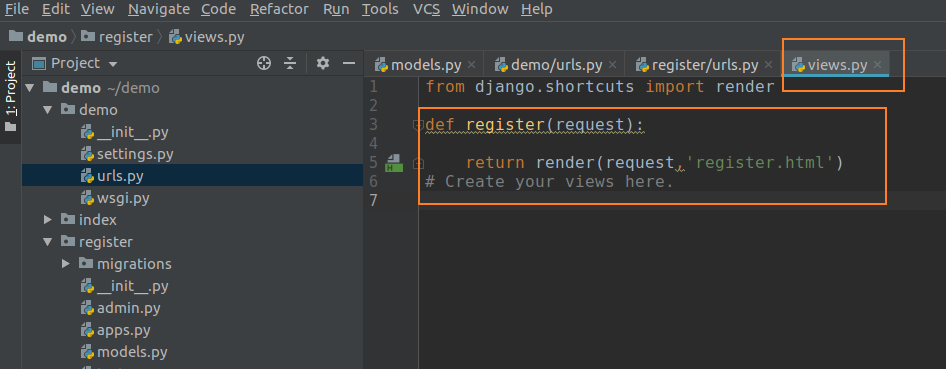Open Project panel settings gear

[x=323, y=63]
